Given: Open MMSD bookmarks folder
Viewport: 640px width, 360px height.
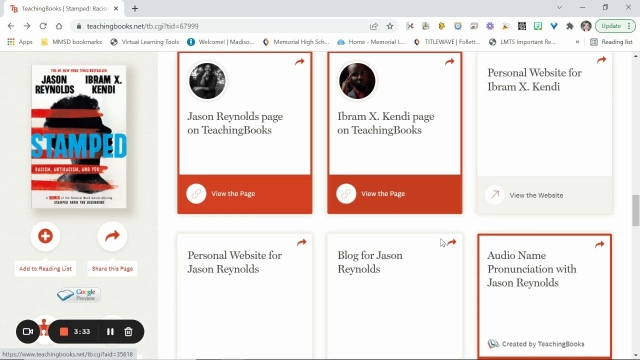Looking at the screenshot, I should (x=71, y=42).
